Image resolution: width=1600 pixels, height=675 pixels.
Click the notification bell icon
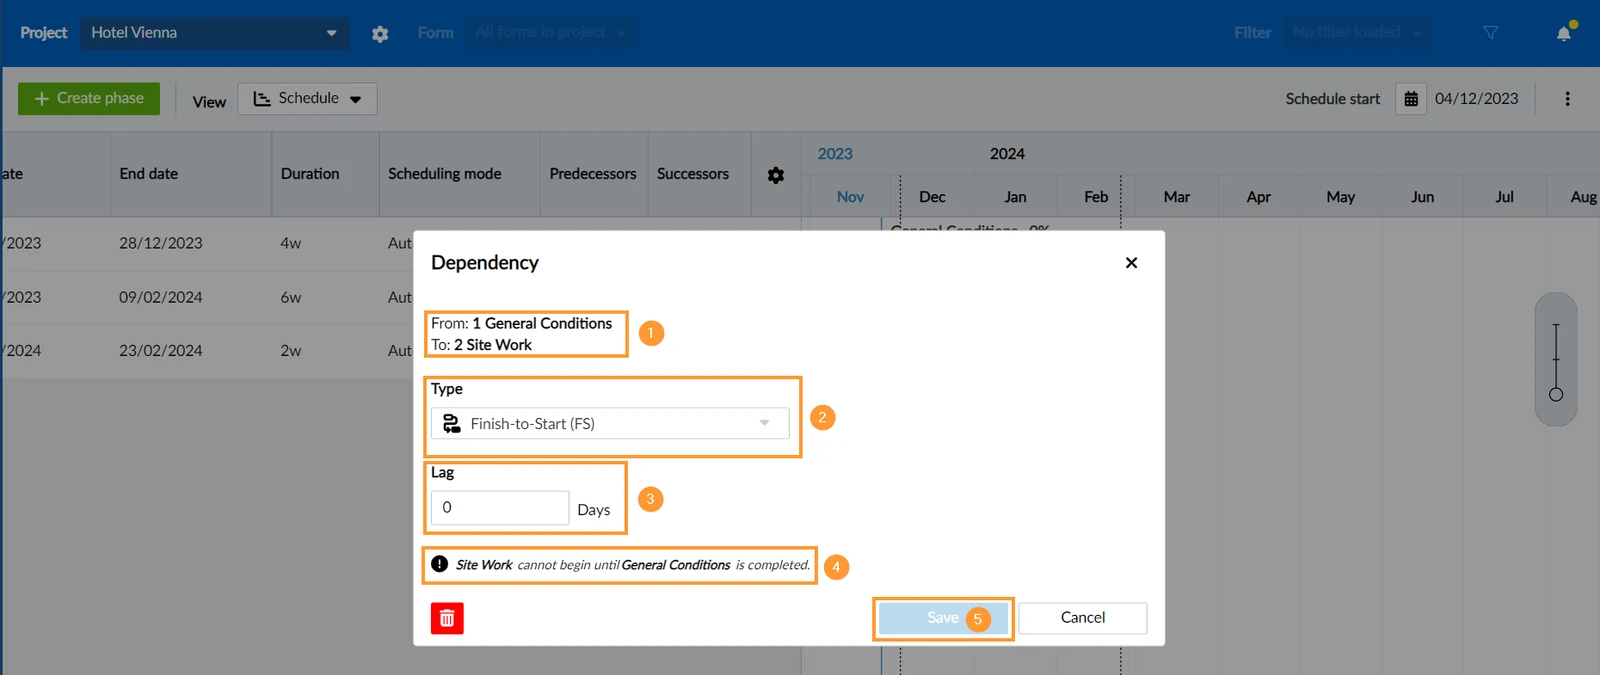pyautogui.click(x=1564, y=33)
